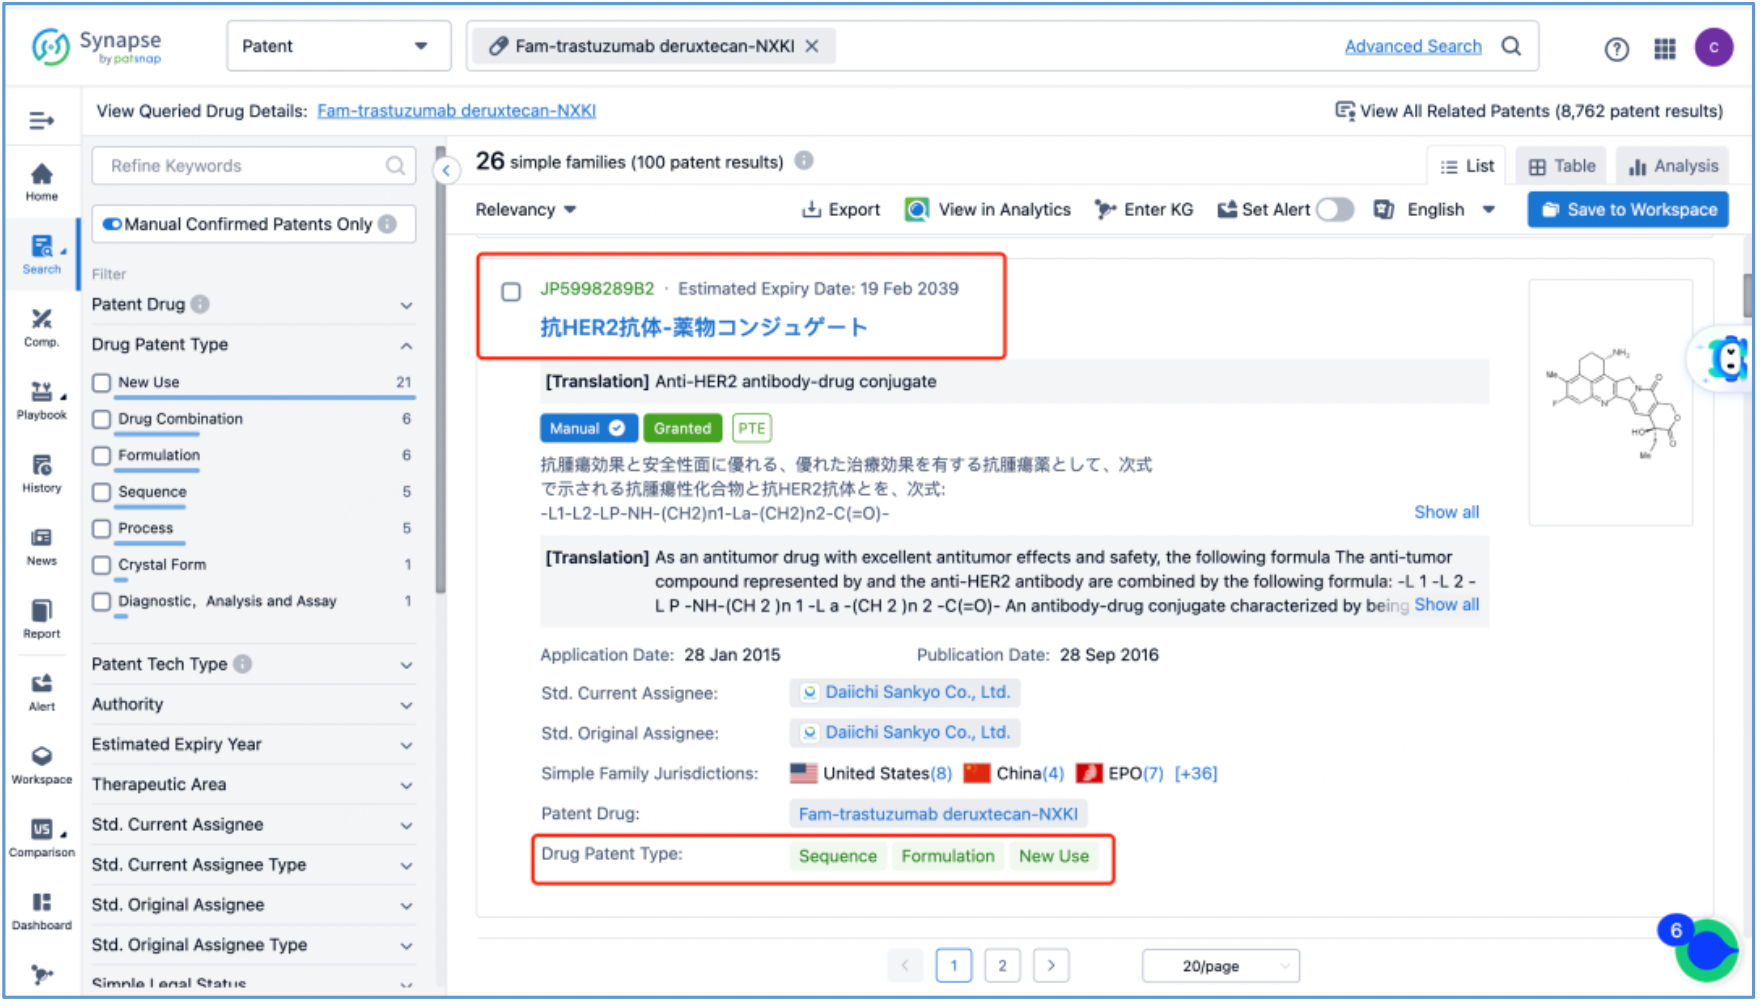Open the Playbook sidebar icon
The image size is (1764, 1006).
point(42,401)
